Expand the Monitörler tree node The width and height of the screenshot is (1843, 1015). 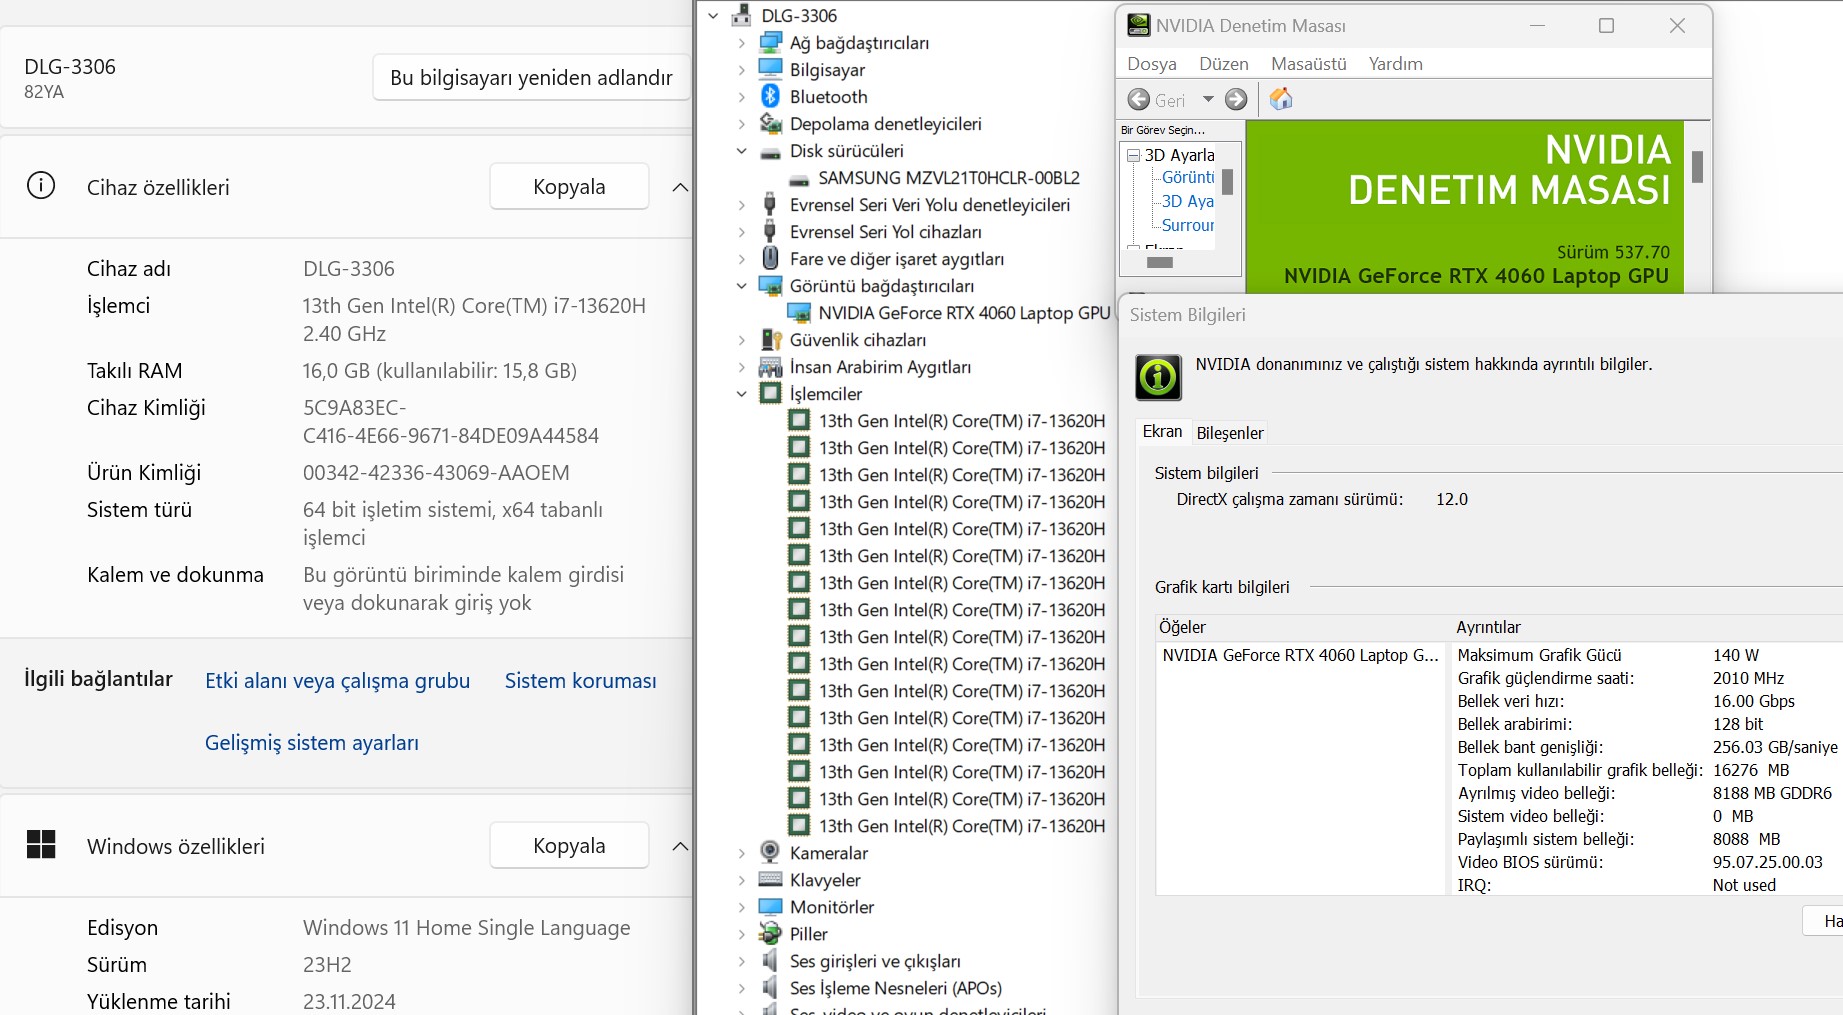pos(741,907)
